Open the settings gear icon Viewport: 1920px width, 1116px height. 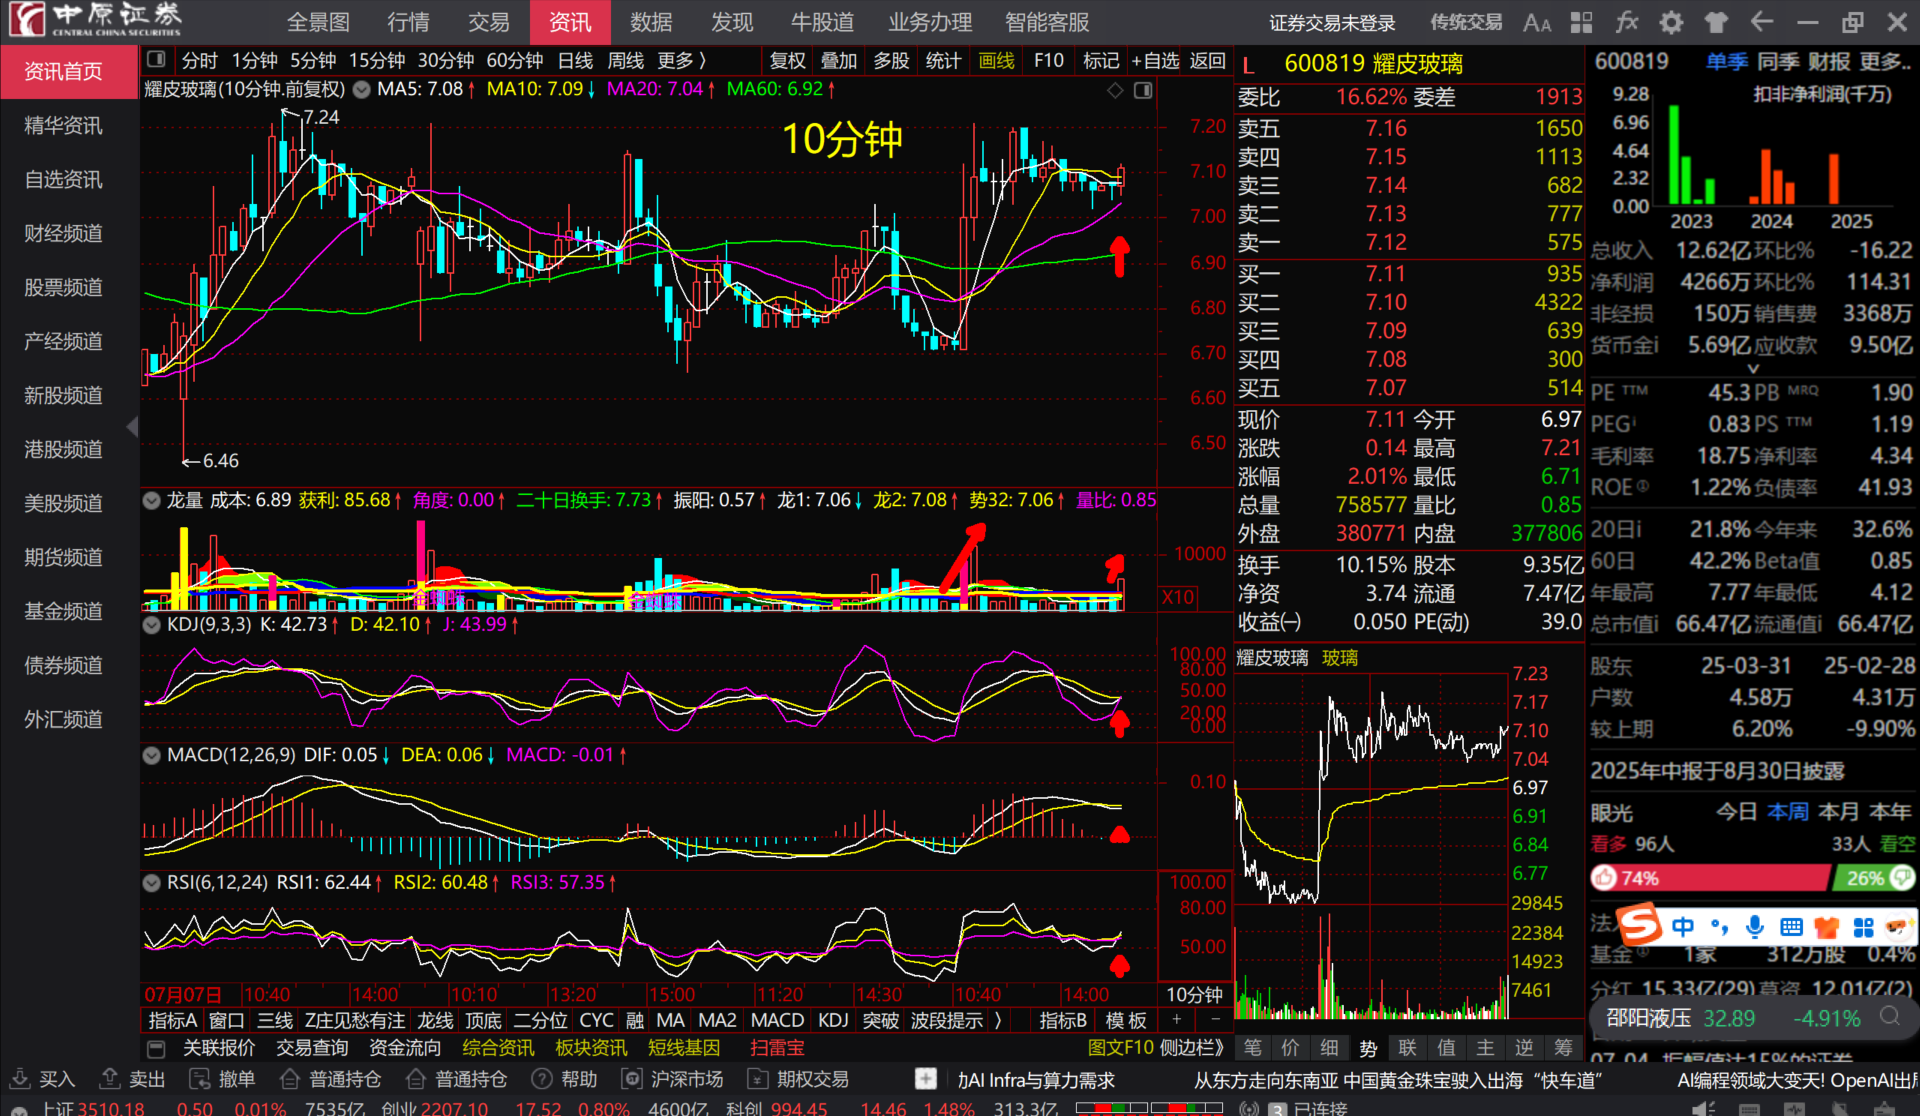click(1671, 22)
